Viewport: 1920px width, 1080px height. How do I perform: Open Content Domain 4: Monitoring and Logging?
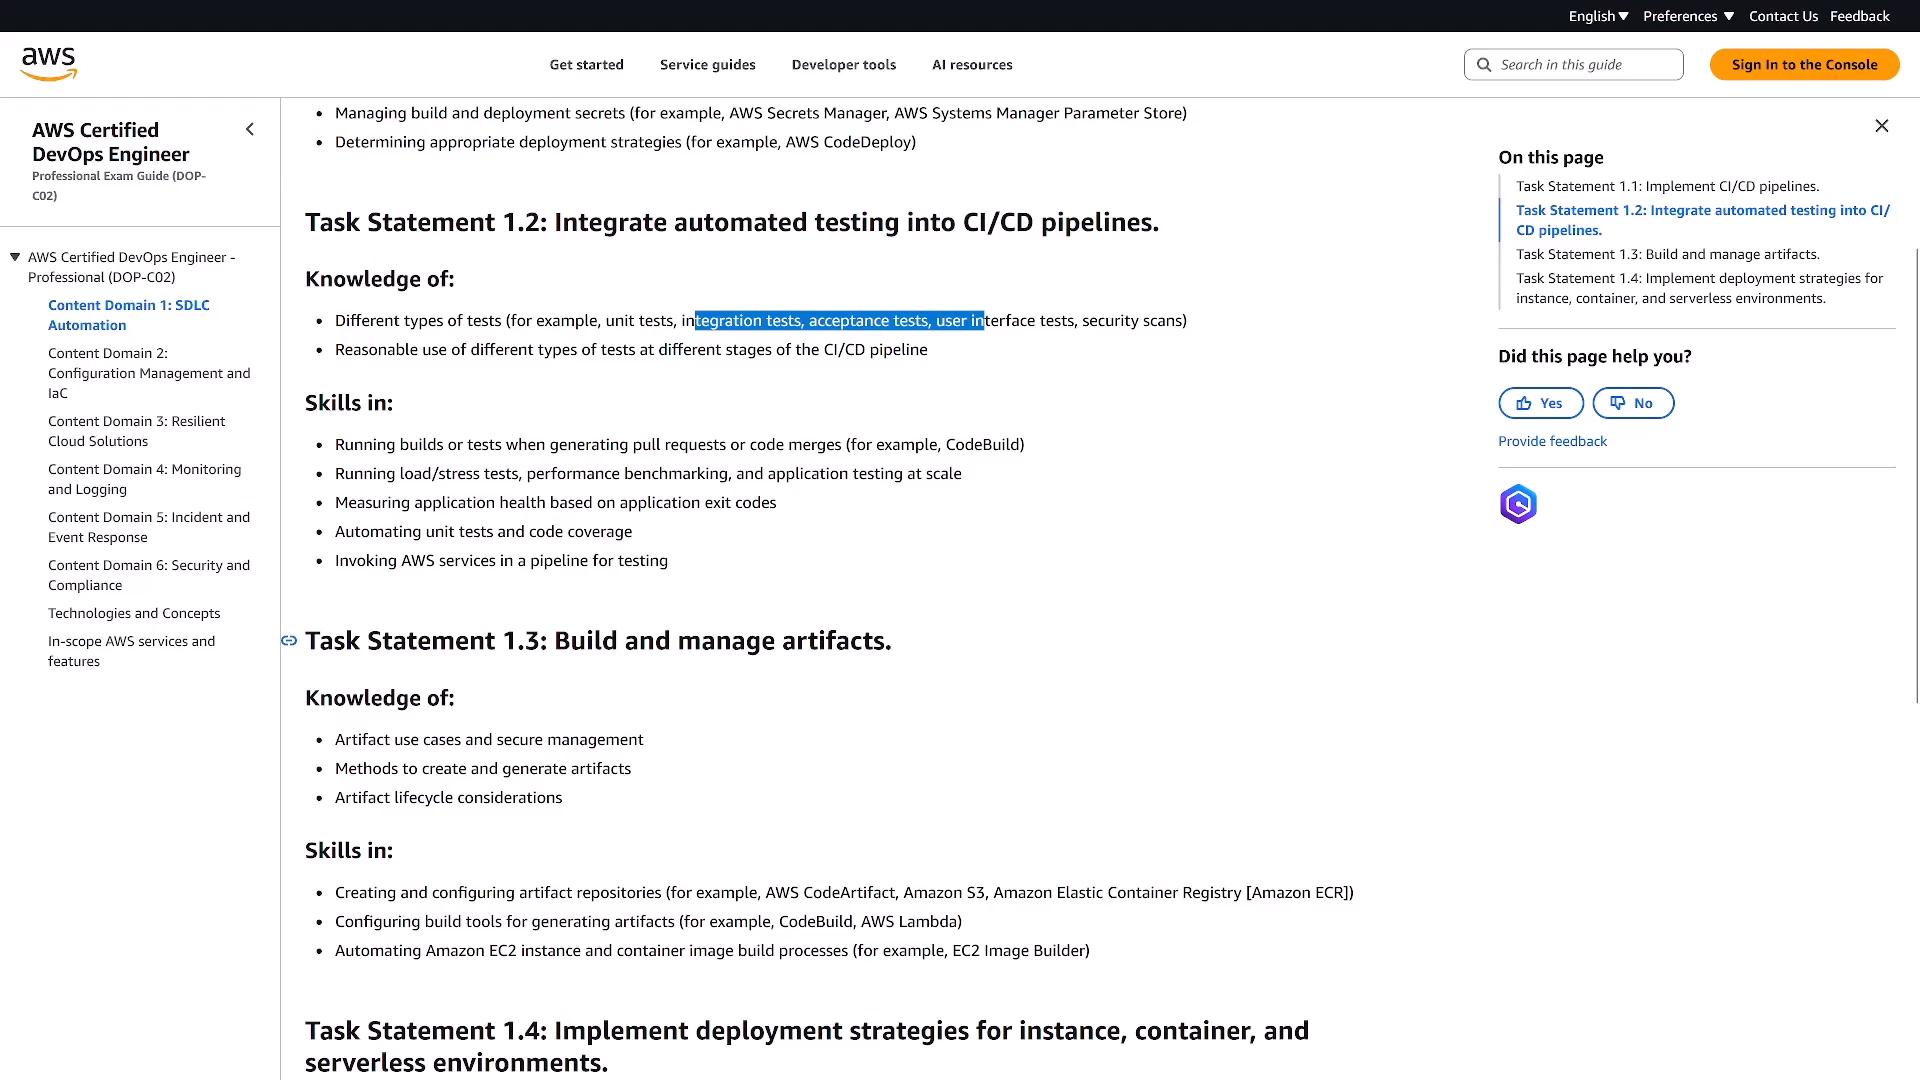[x=144, y=479]
